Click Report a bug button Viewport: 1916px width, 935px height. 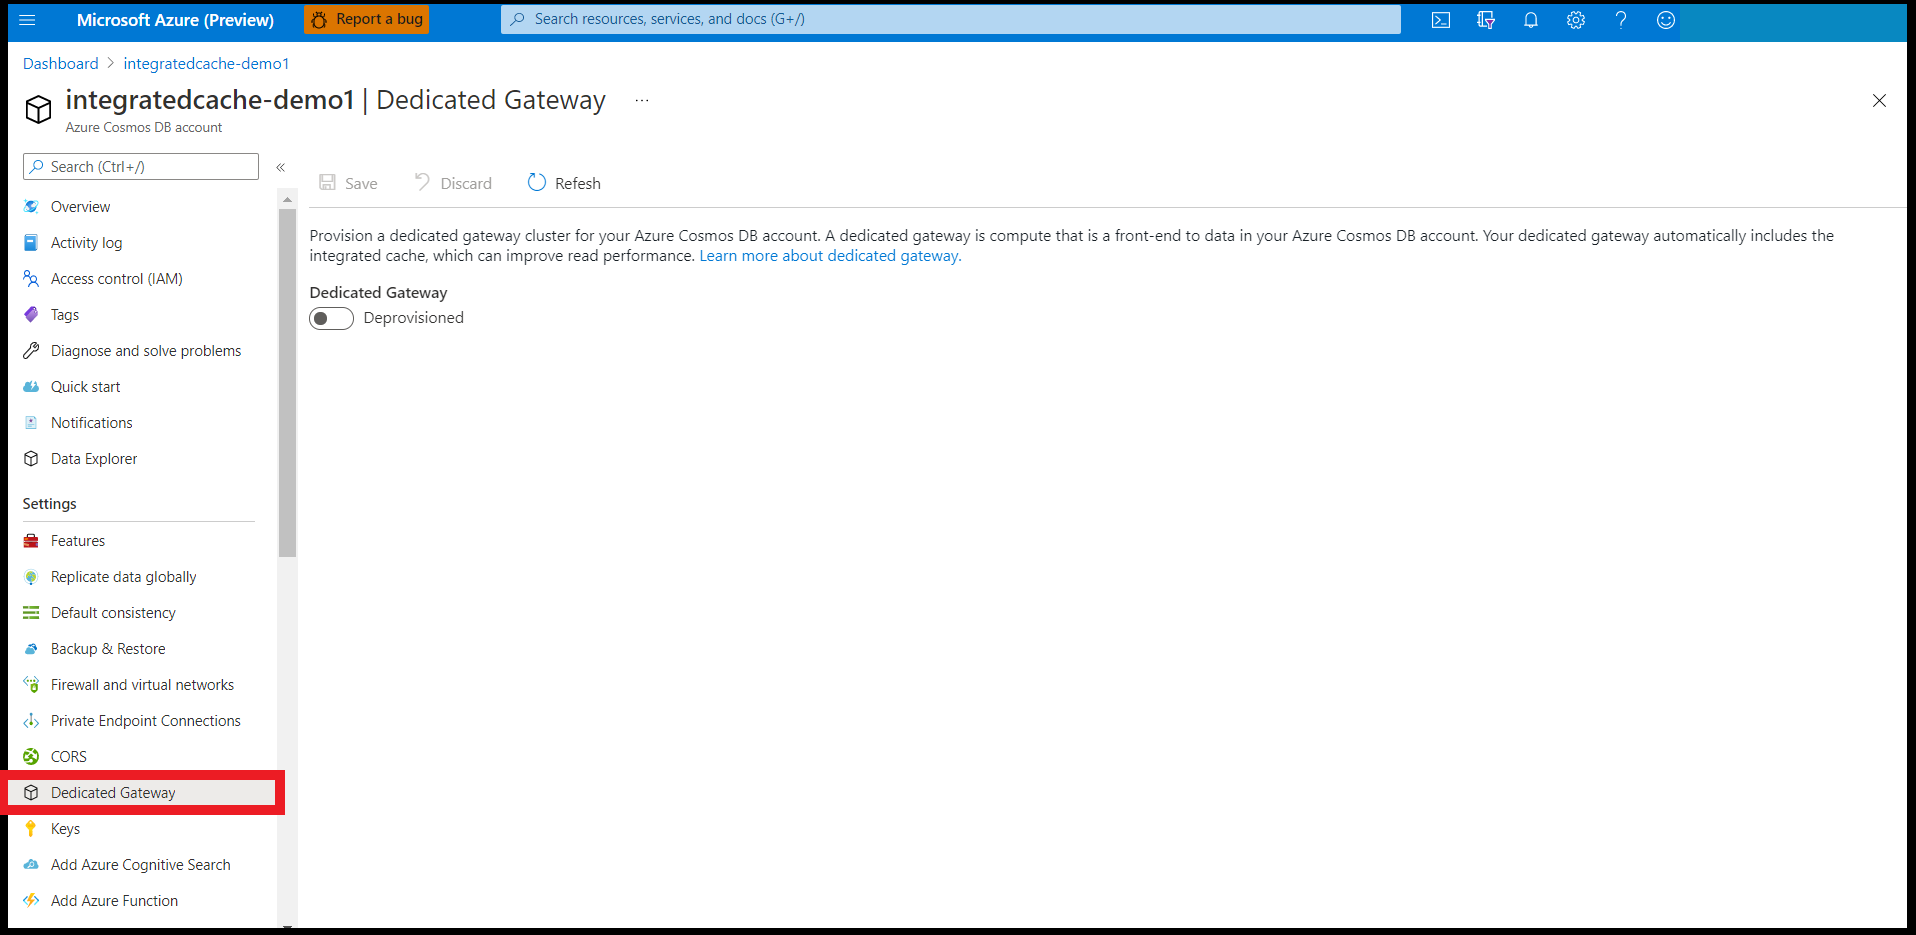click(366, 19)
